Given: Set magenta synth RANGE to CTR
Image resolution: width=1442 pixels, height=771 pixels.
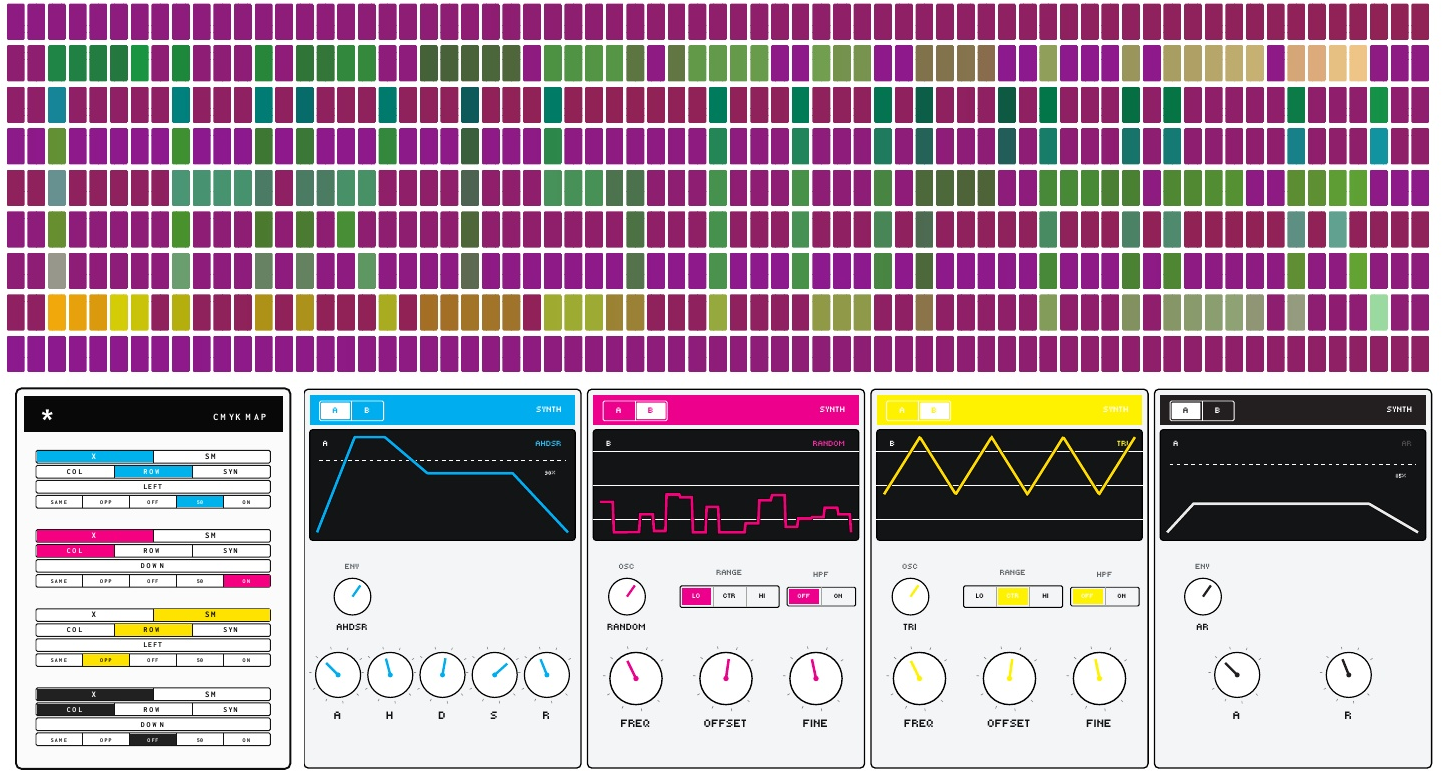Looking at the screenshot, I should coord(730,596).
